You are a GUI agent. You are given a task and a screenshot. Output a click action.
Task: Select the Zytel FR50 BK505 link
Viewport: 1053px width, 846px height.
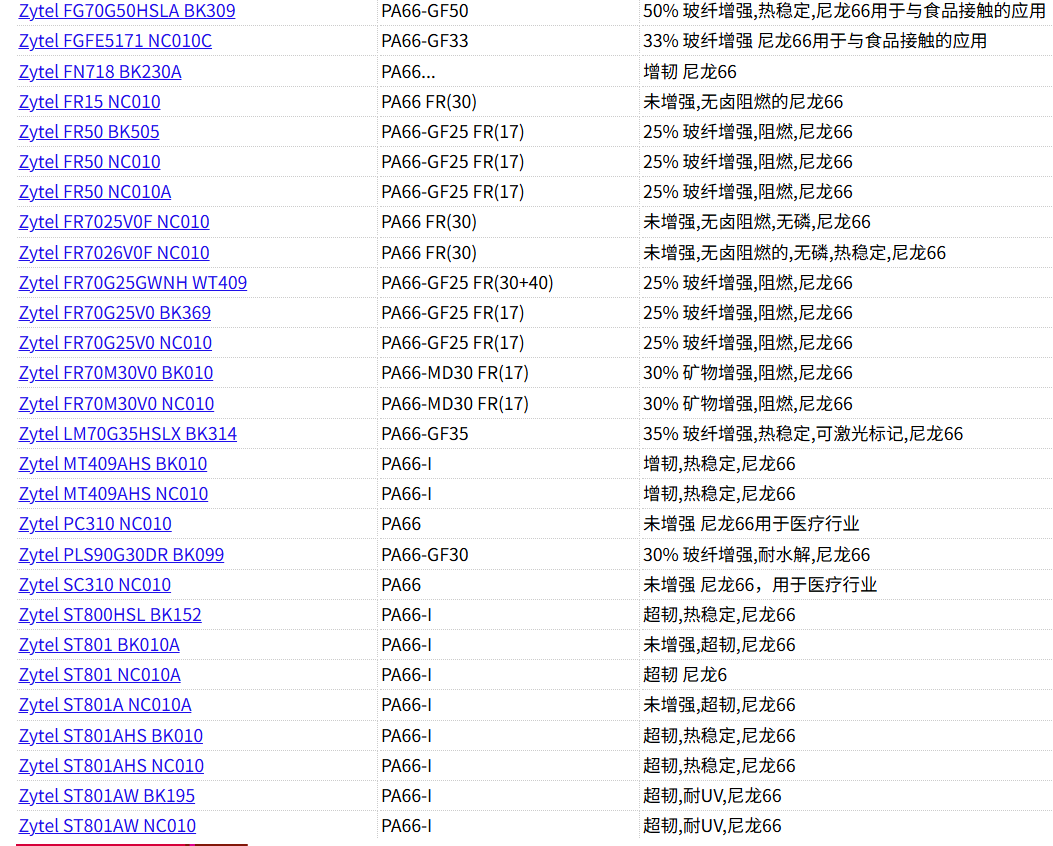[x=89, y=132]
